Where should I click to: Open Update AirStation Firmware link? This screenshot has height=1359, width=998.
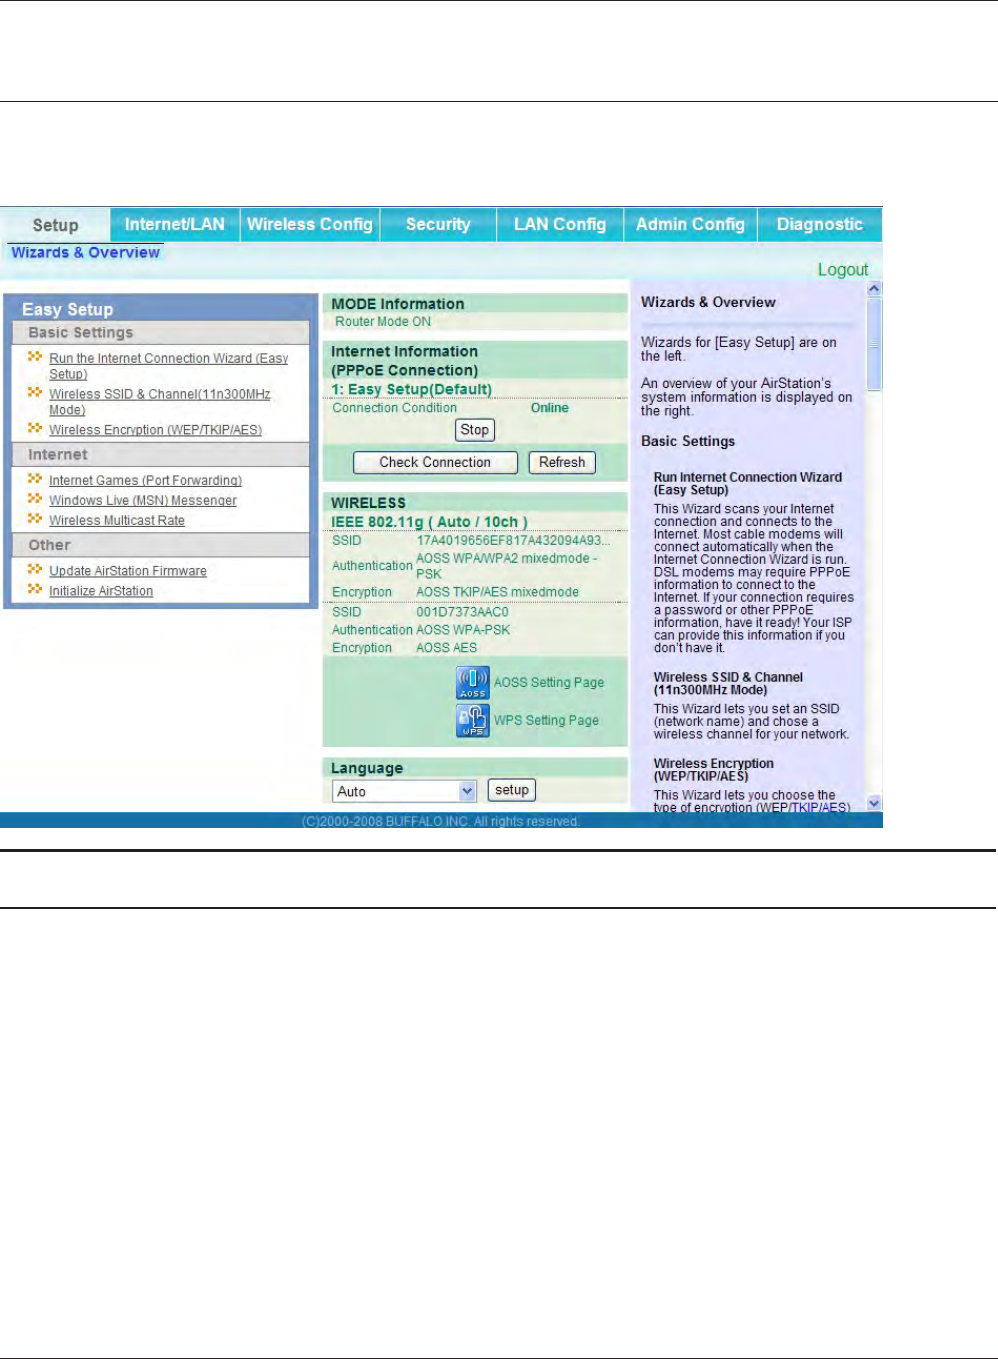pos(128,571)
